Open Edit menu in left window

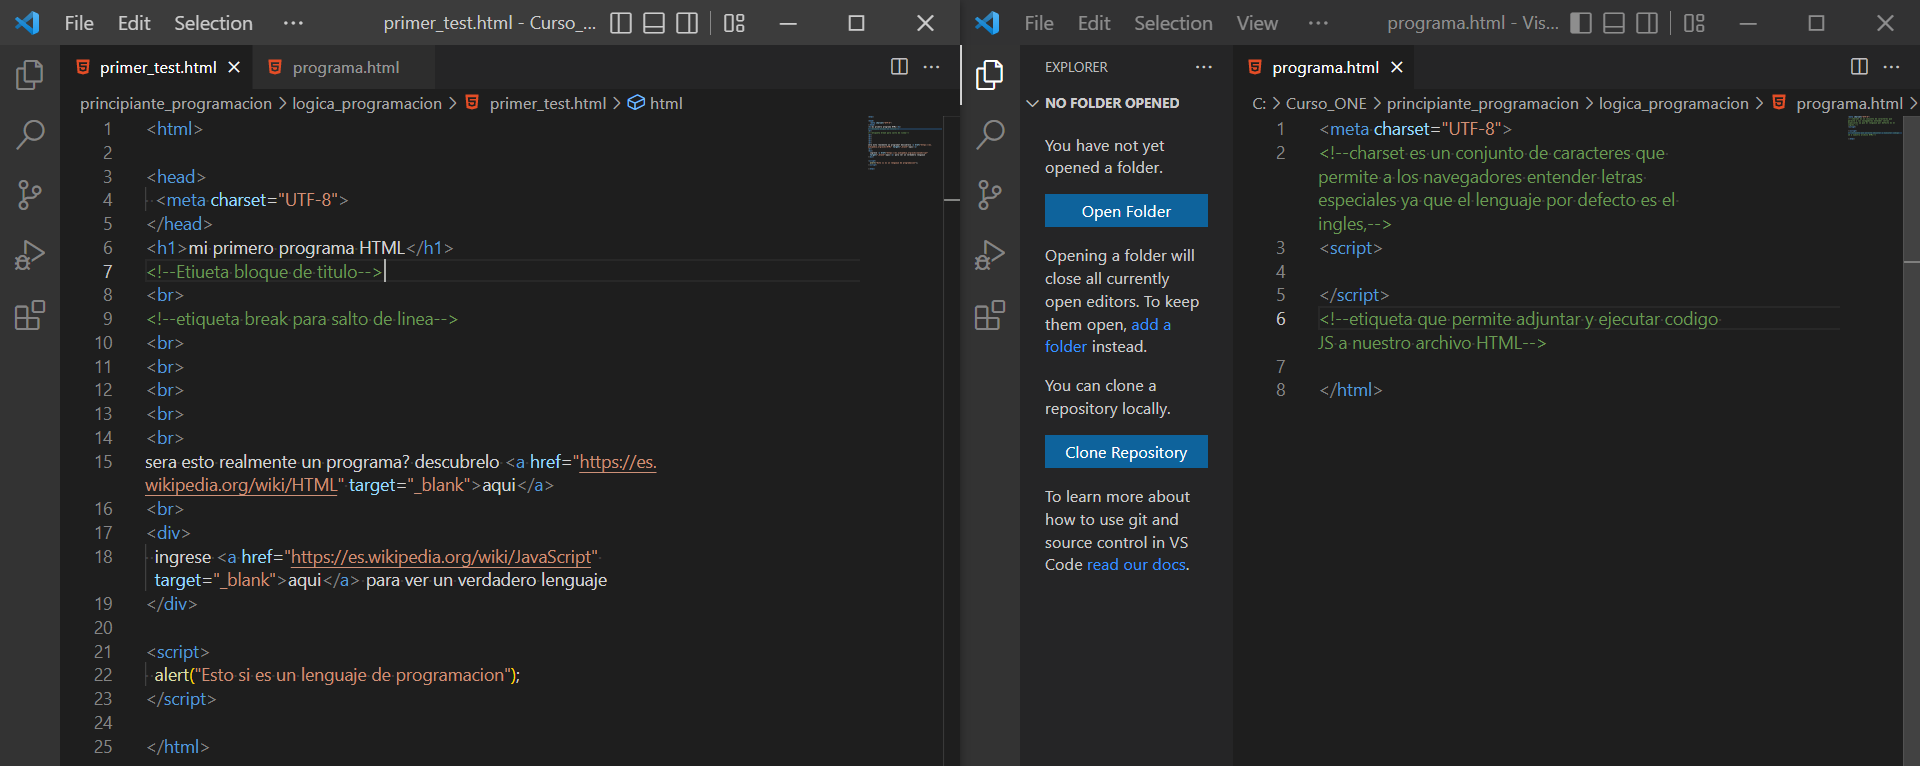[x=134, y=23]
